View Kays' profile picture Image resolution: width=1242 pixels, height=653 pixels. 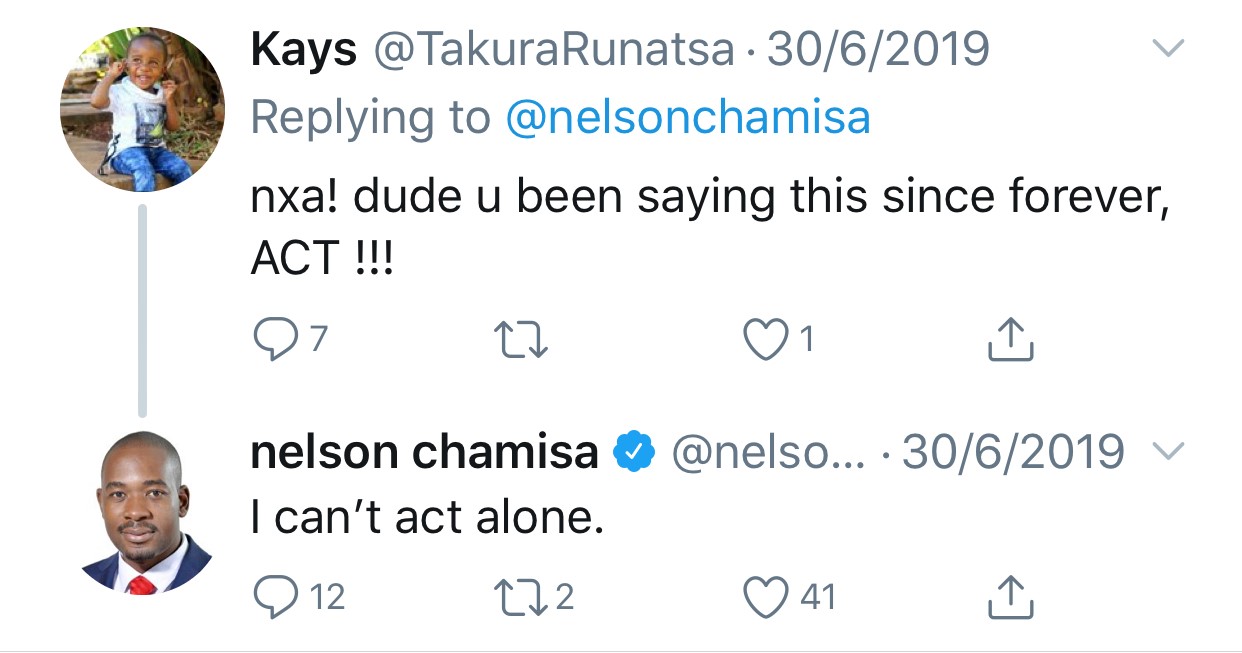point(143,110)
